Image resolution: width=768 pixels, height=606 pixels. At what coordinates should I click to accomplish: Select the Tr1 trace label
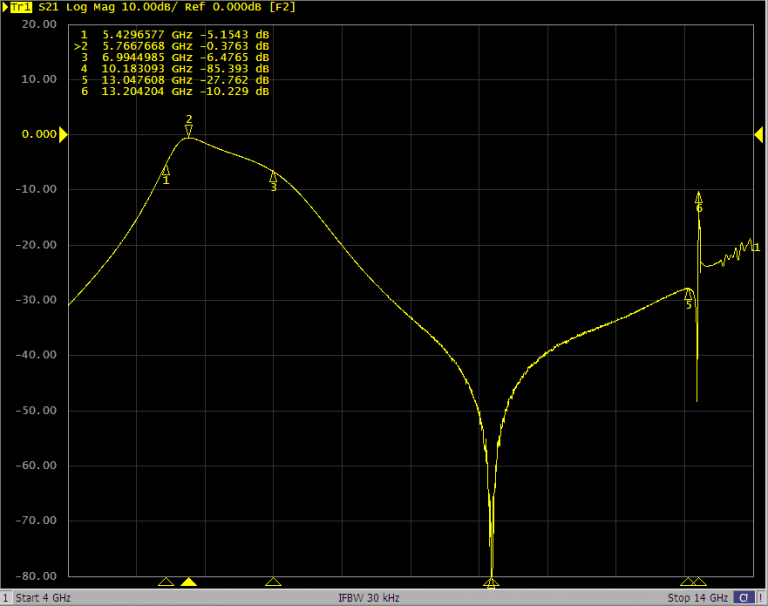[x=22, y=7]
